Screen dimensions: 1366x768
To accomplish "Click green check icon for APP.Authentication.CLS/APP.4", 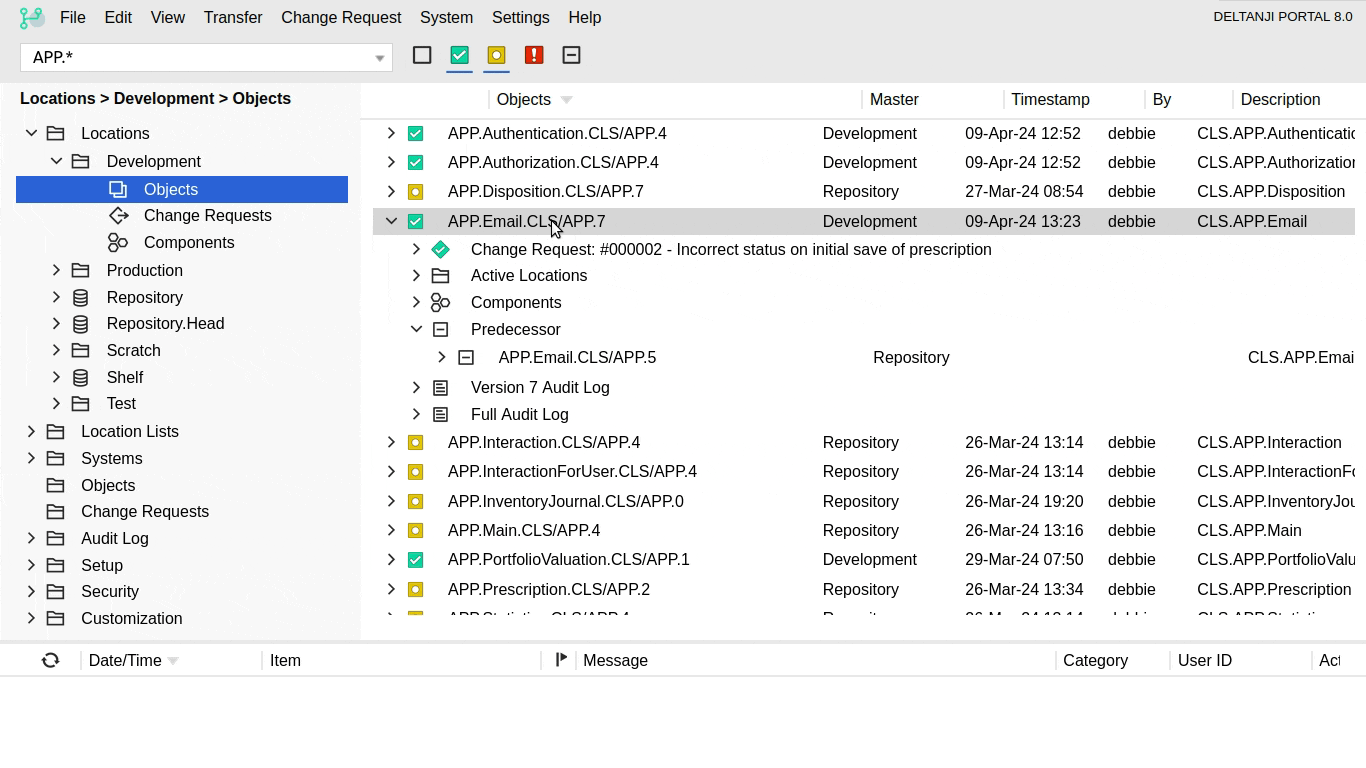I will (415, 133).
